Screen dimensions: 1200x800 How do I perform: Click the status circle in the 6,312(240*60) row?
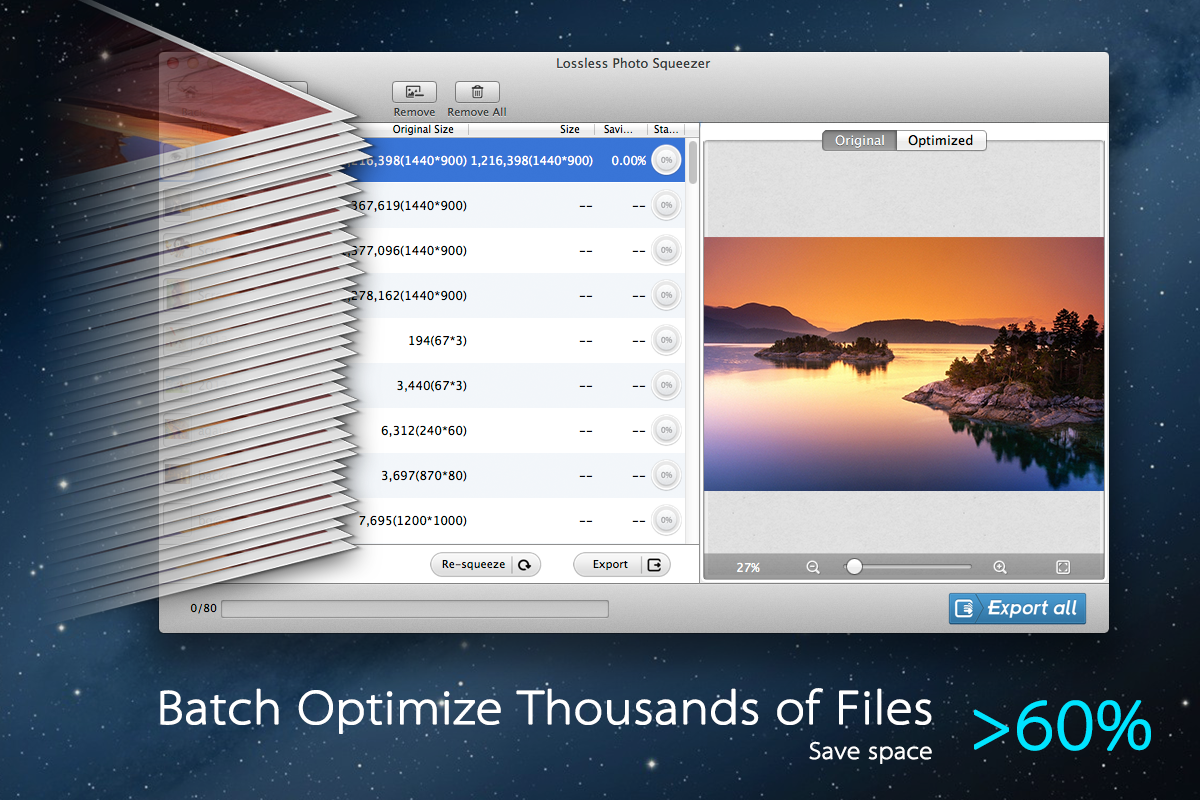tap(666, 430)
